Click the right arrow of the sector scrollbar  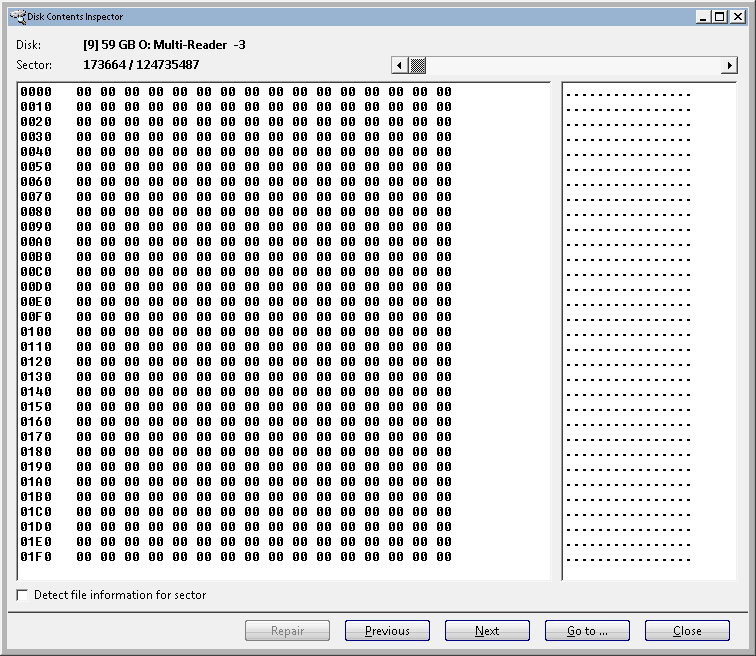pyautogui.click(x=729, y=66)
